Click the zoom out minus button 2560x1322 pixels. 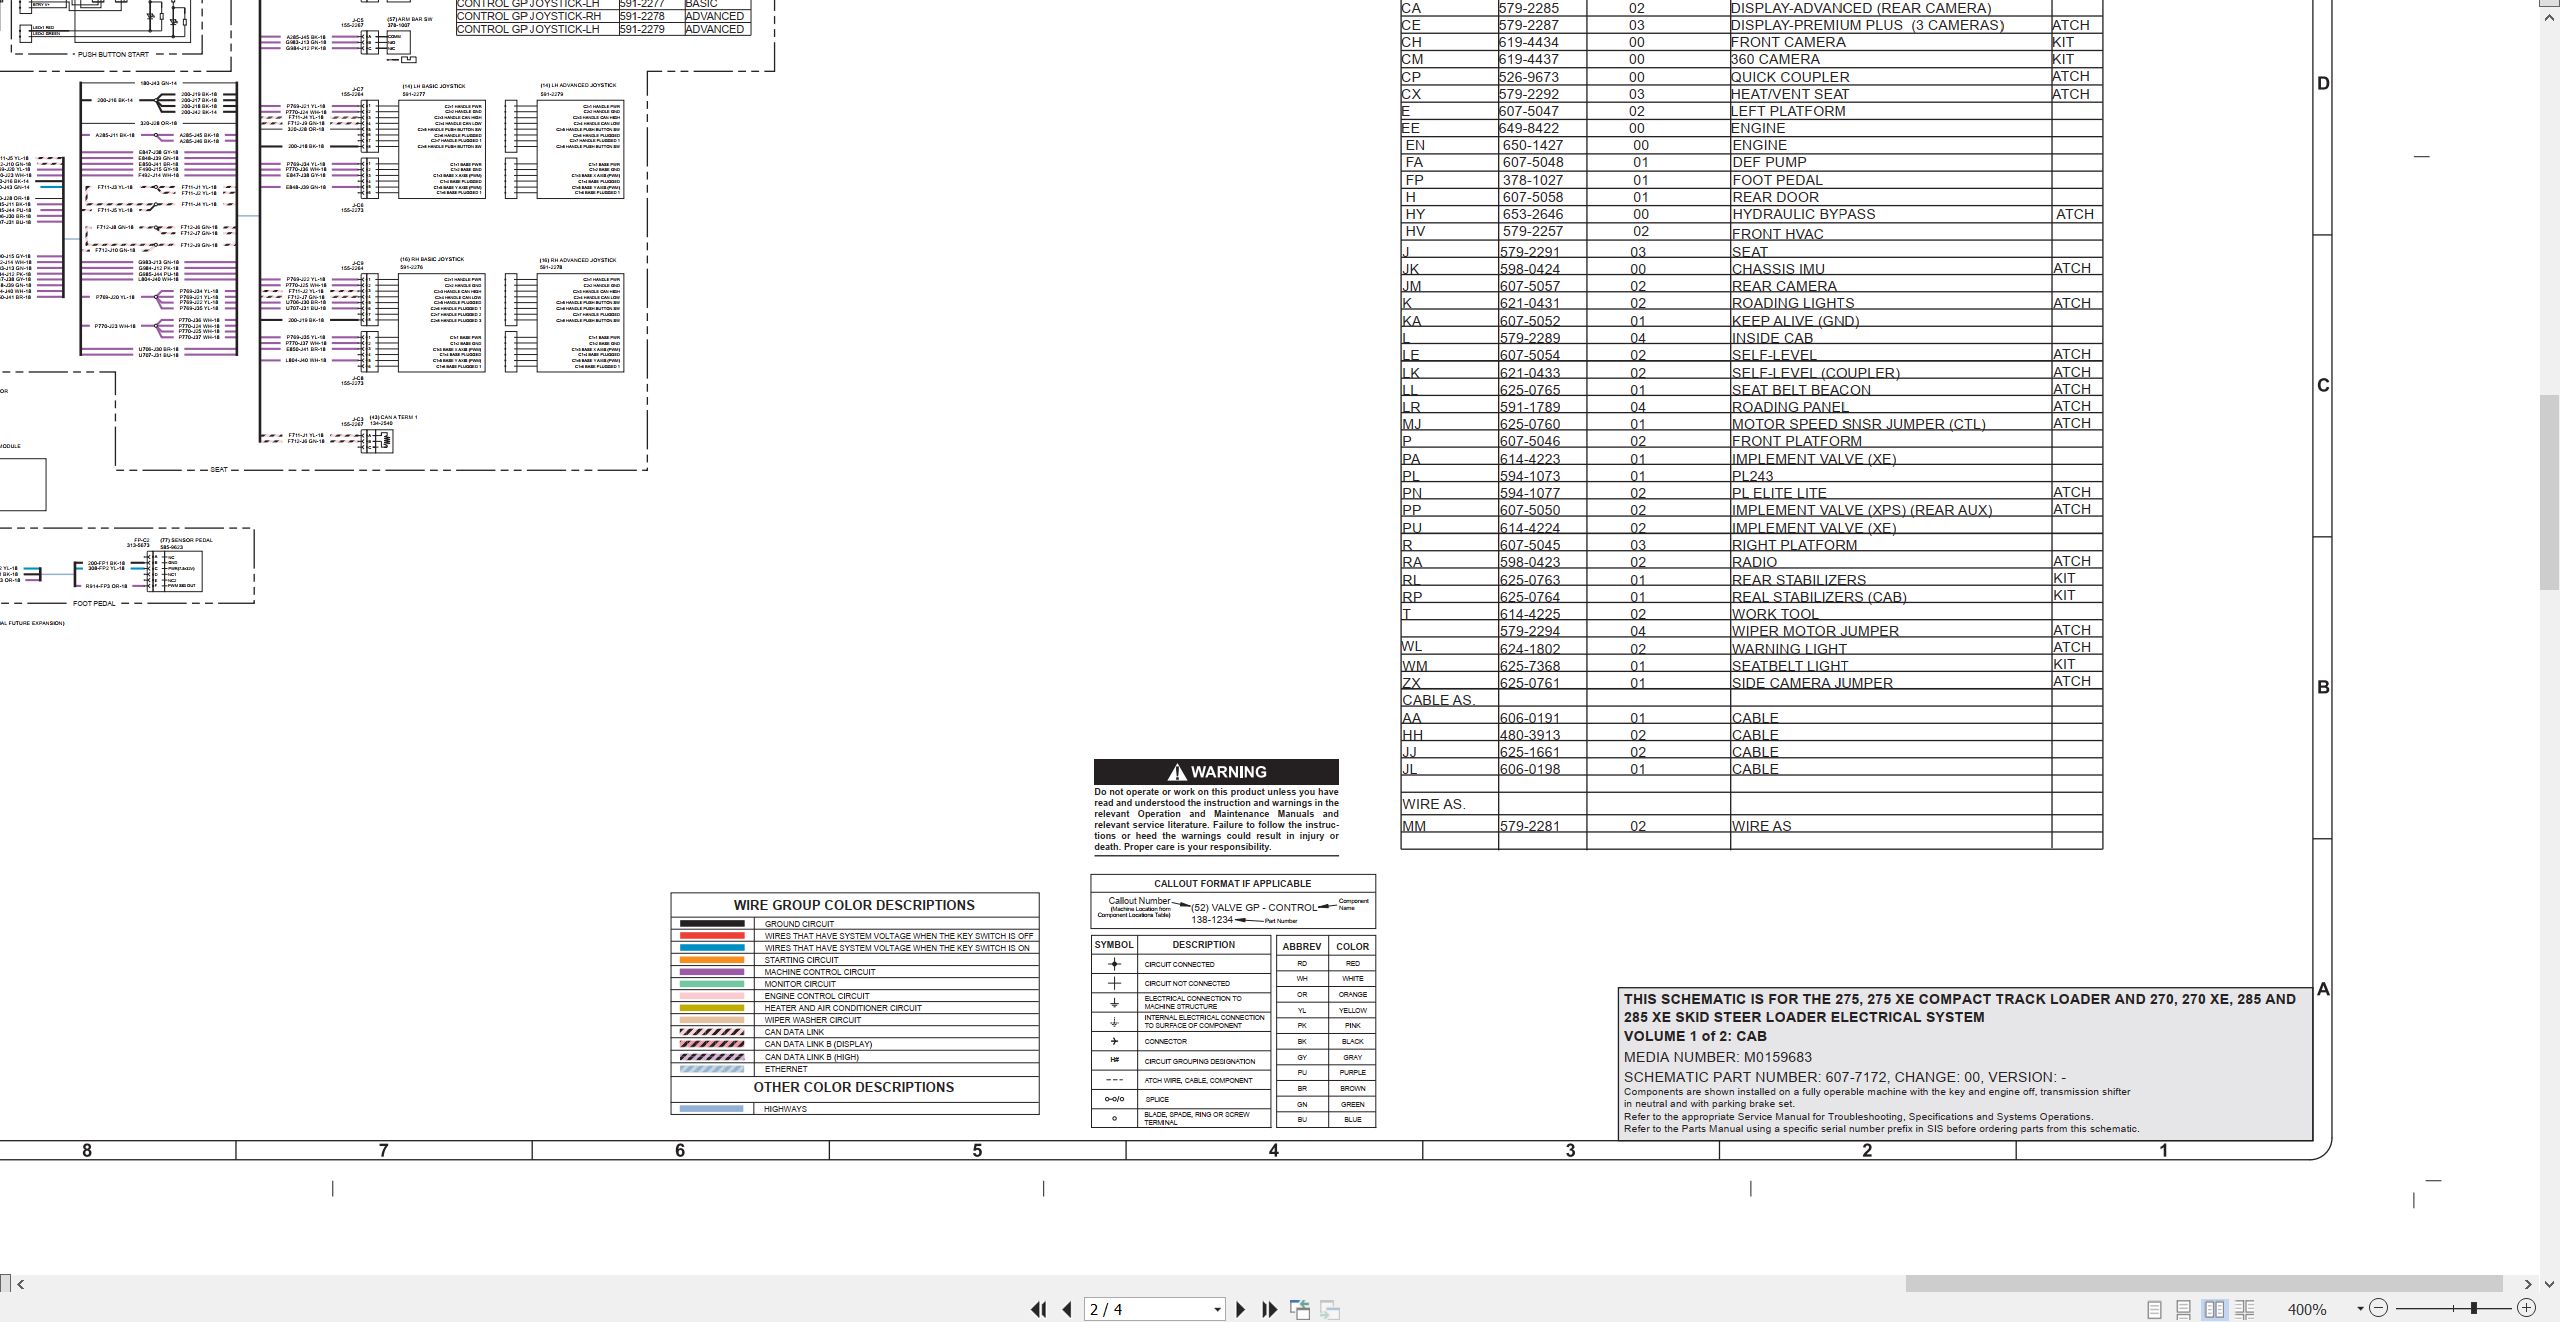[2378, 1308]
